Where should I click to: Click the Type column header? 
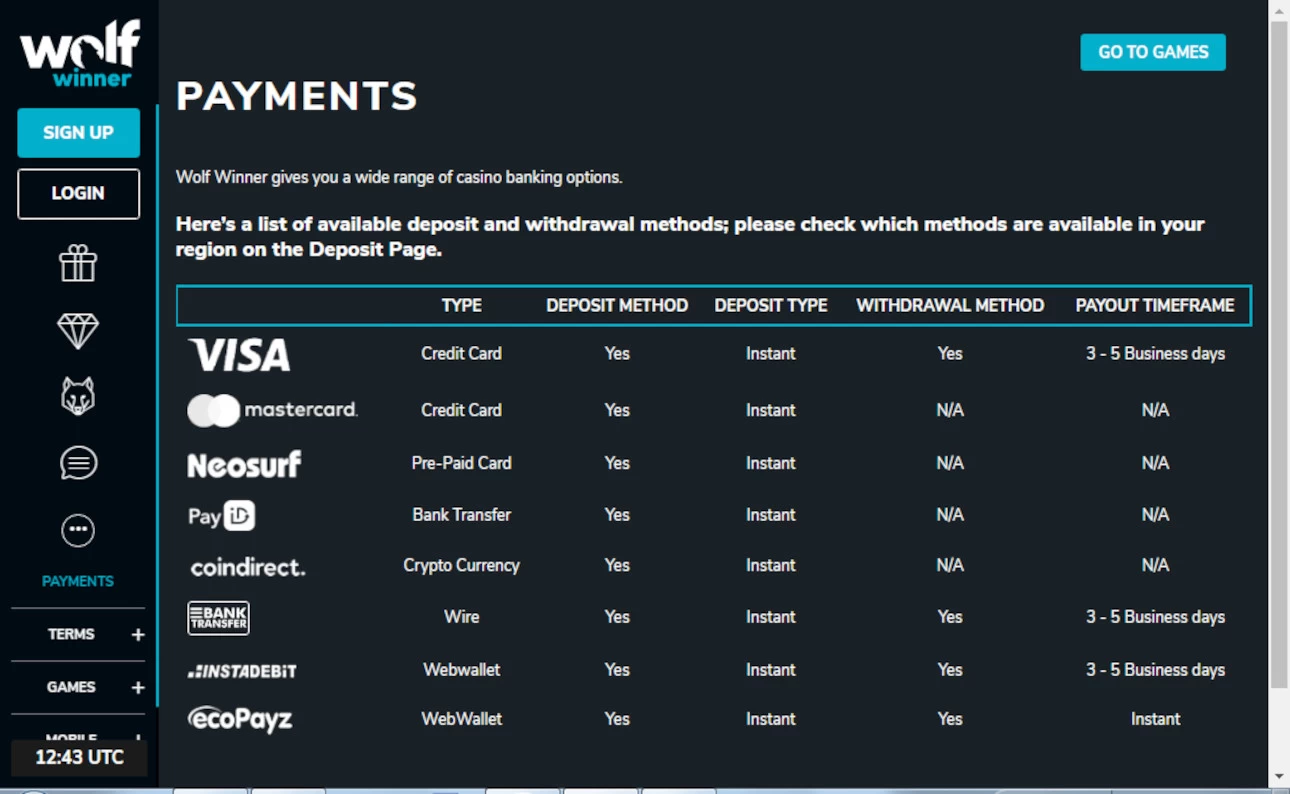pos(462,305)
